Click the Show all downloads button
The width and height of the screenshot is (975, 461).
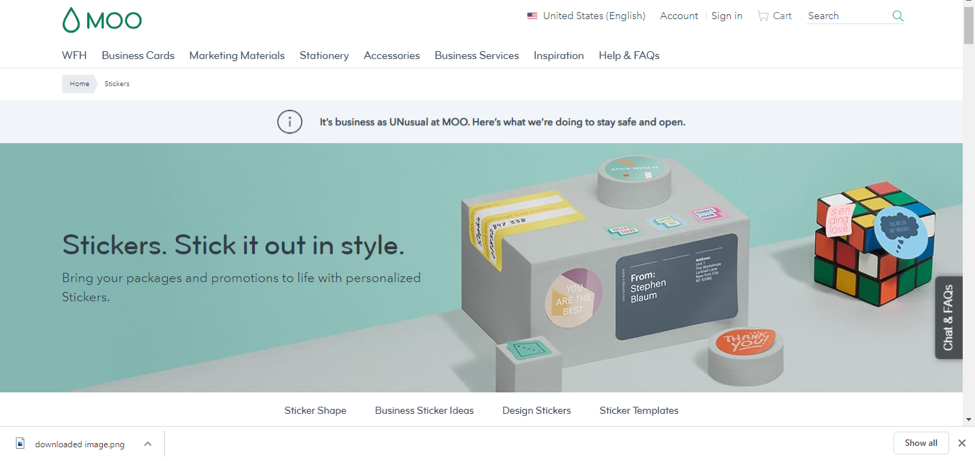pyautogui.click(x=921, y=443)
